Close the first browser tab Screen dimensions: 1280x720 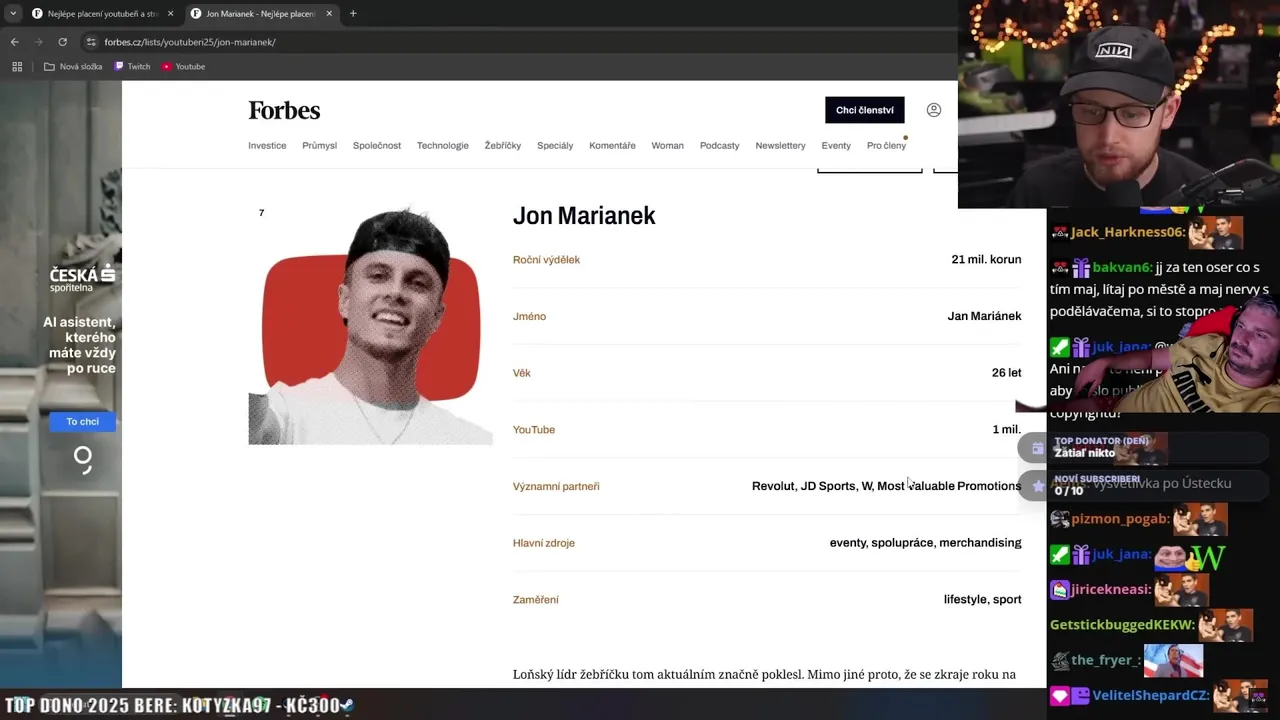(170, 14)
